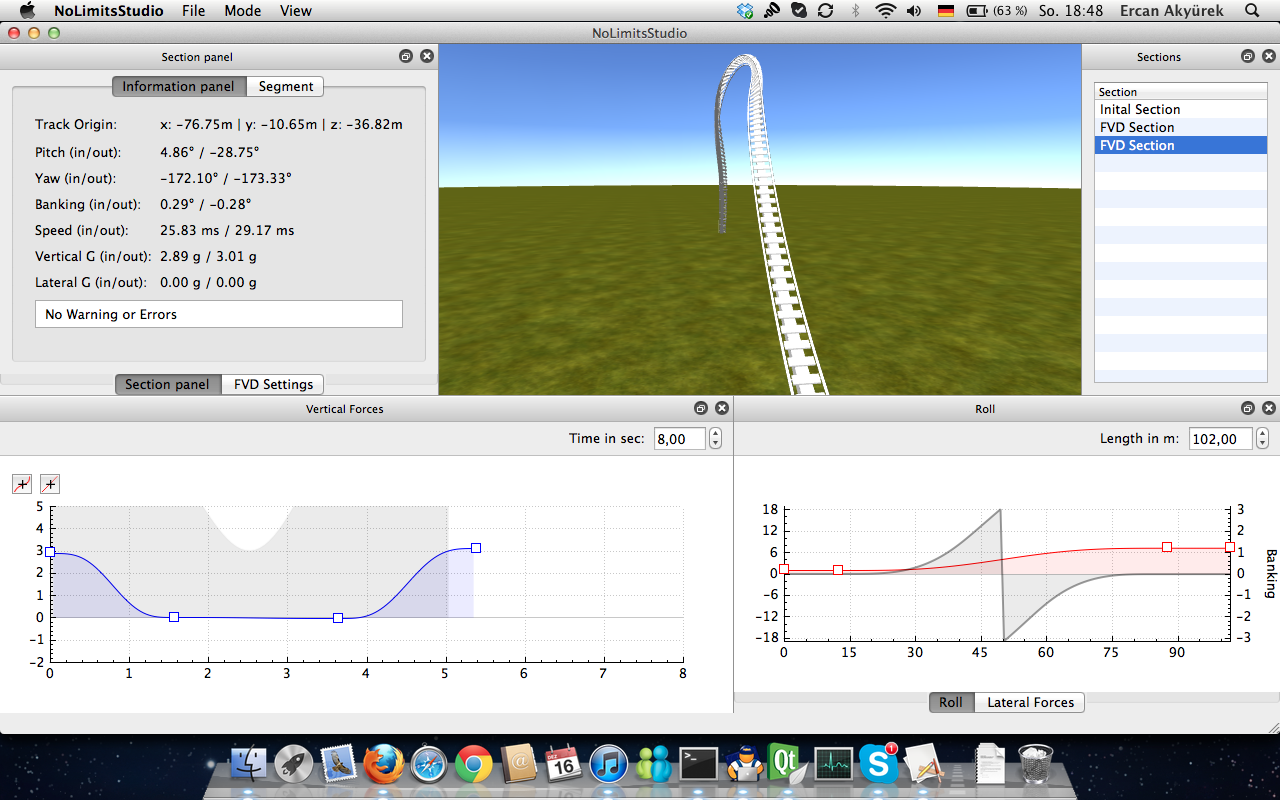
Task: Click the left curve tool icon above Vertical Forces graph
Action: [22, 485]
